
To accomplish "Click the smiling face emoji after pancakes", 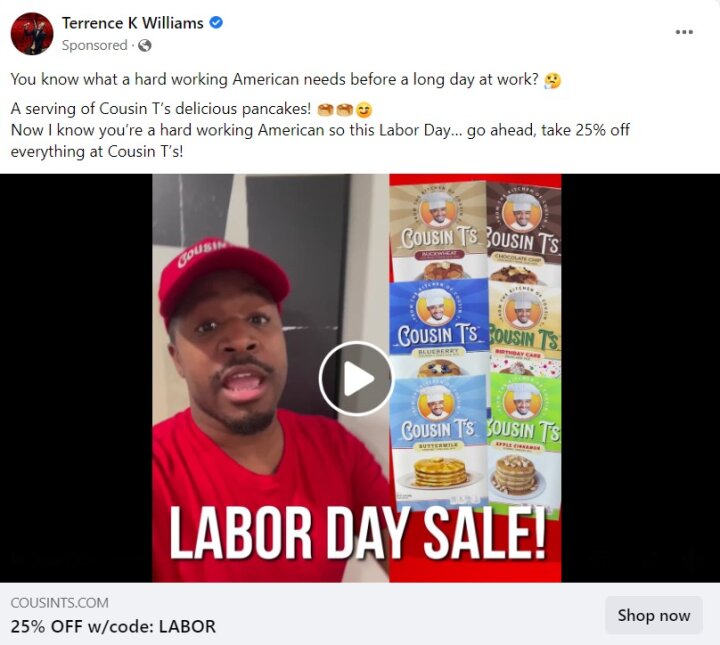I will click(x=364, y=110).
